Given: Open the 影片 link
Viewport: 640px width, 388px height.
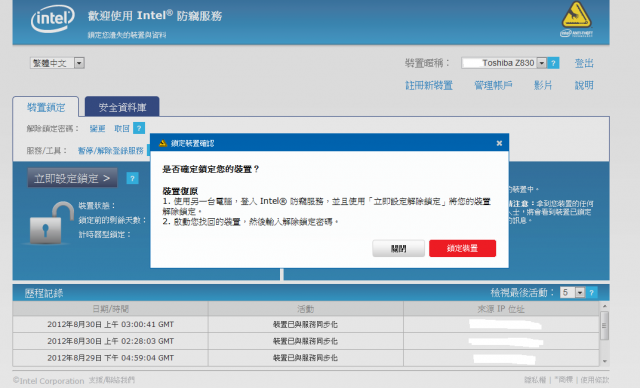Looking at the screenshot, I should [543, 85].
